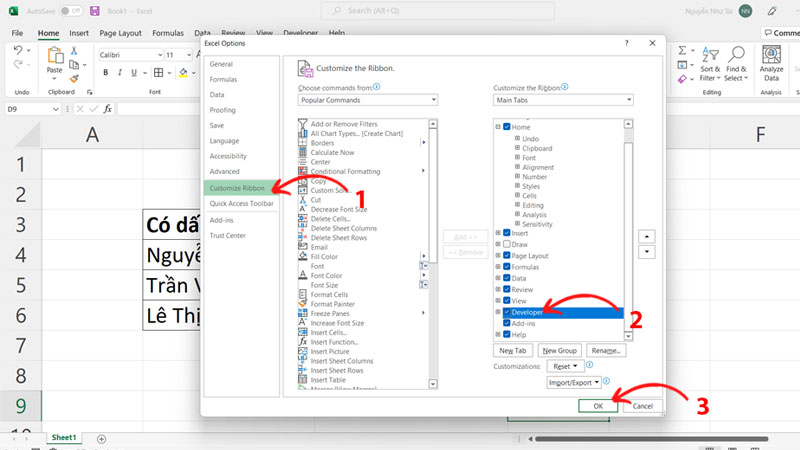This screenshot has height=450, width=800.
Task: Click the New Tab button
Action: (513, 351)
